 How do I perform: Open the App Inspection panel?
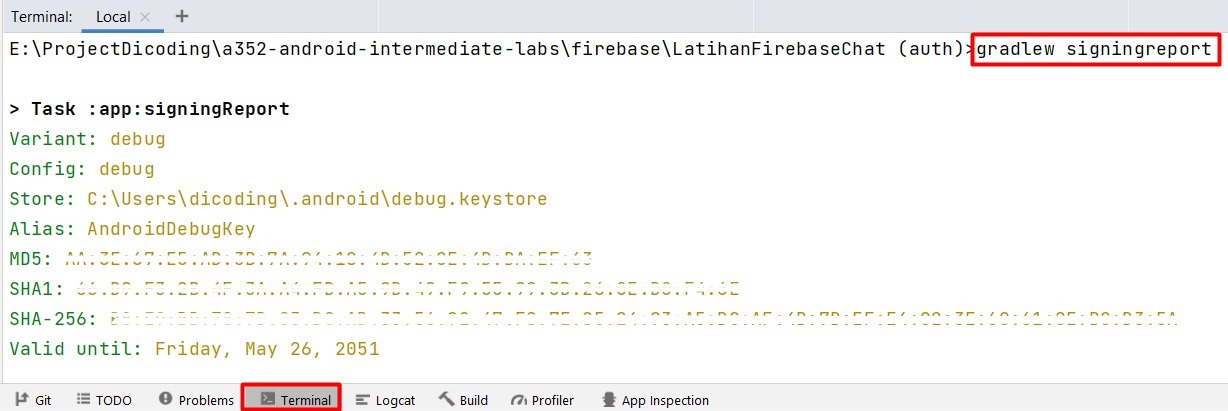[x=655, y=400]
